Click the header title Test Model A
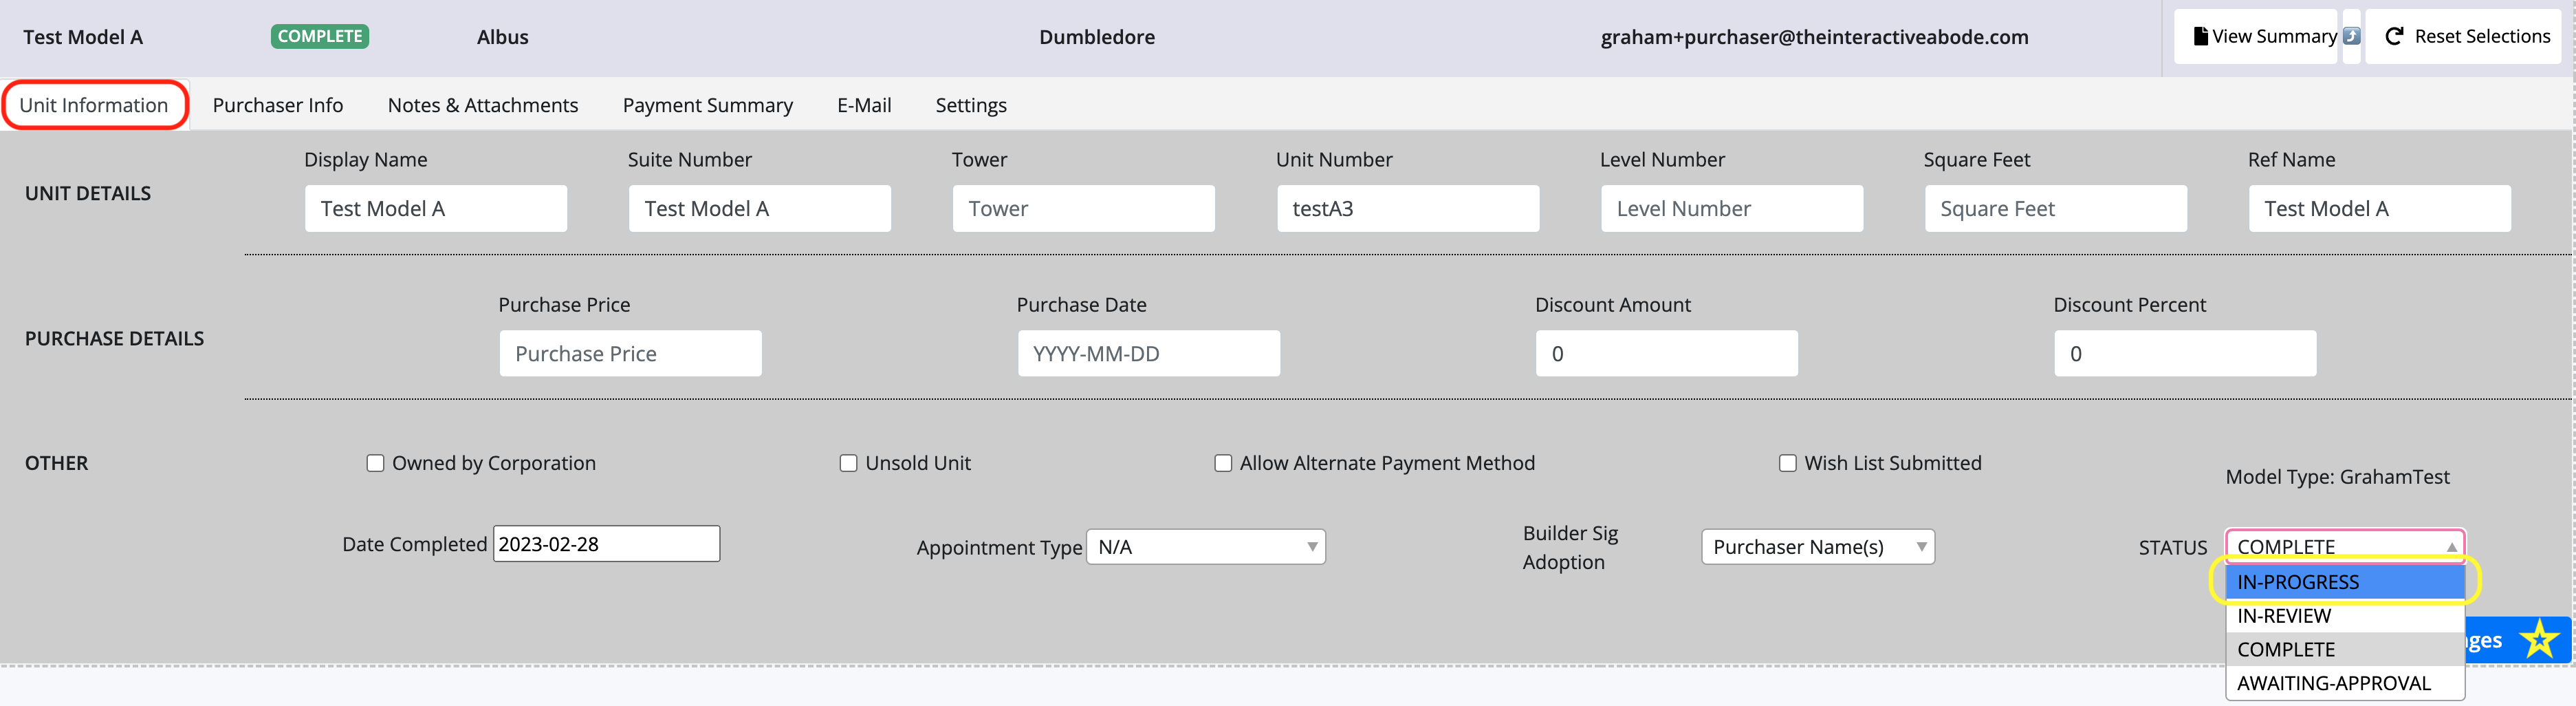Viewport: 2576px width, 706px height. point(83,37)
